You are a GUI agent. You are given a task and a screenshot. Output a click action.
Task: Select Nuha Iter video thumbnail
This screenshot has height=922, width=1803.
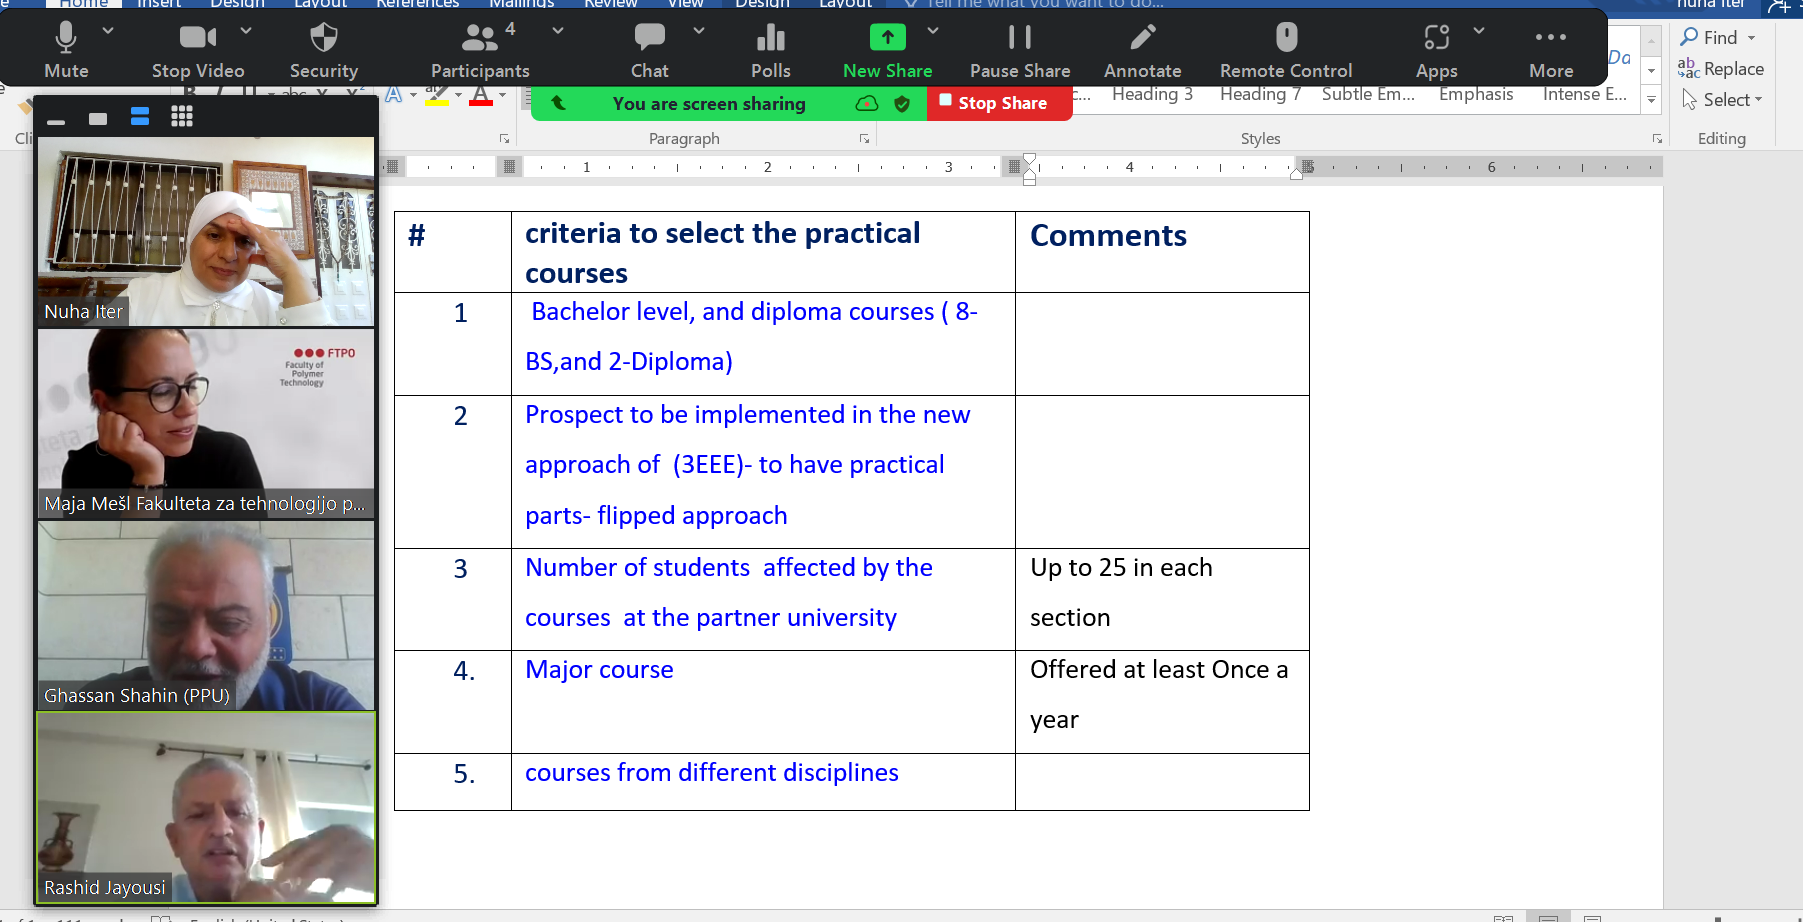206,232
